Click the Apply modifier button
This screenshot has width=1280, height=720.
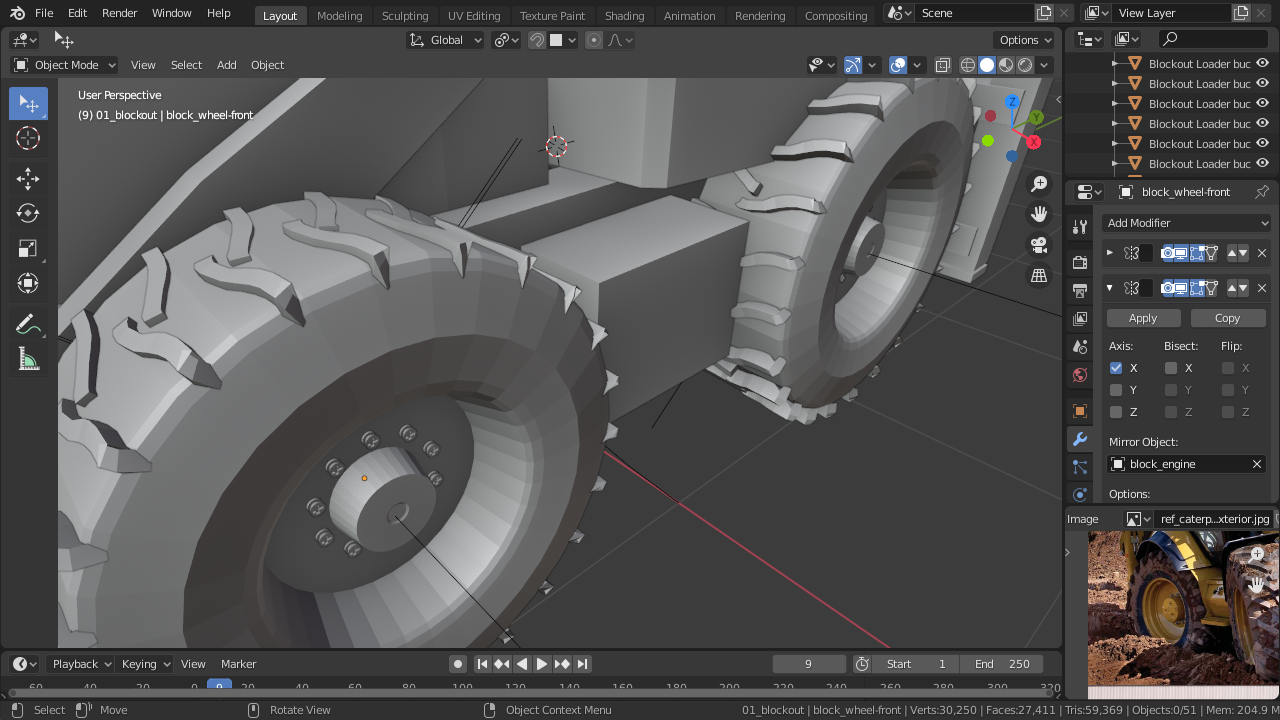[x=1143, y=318]
